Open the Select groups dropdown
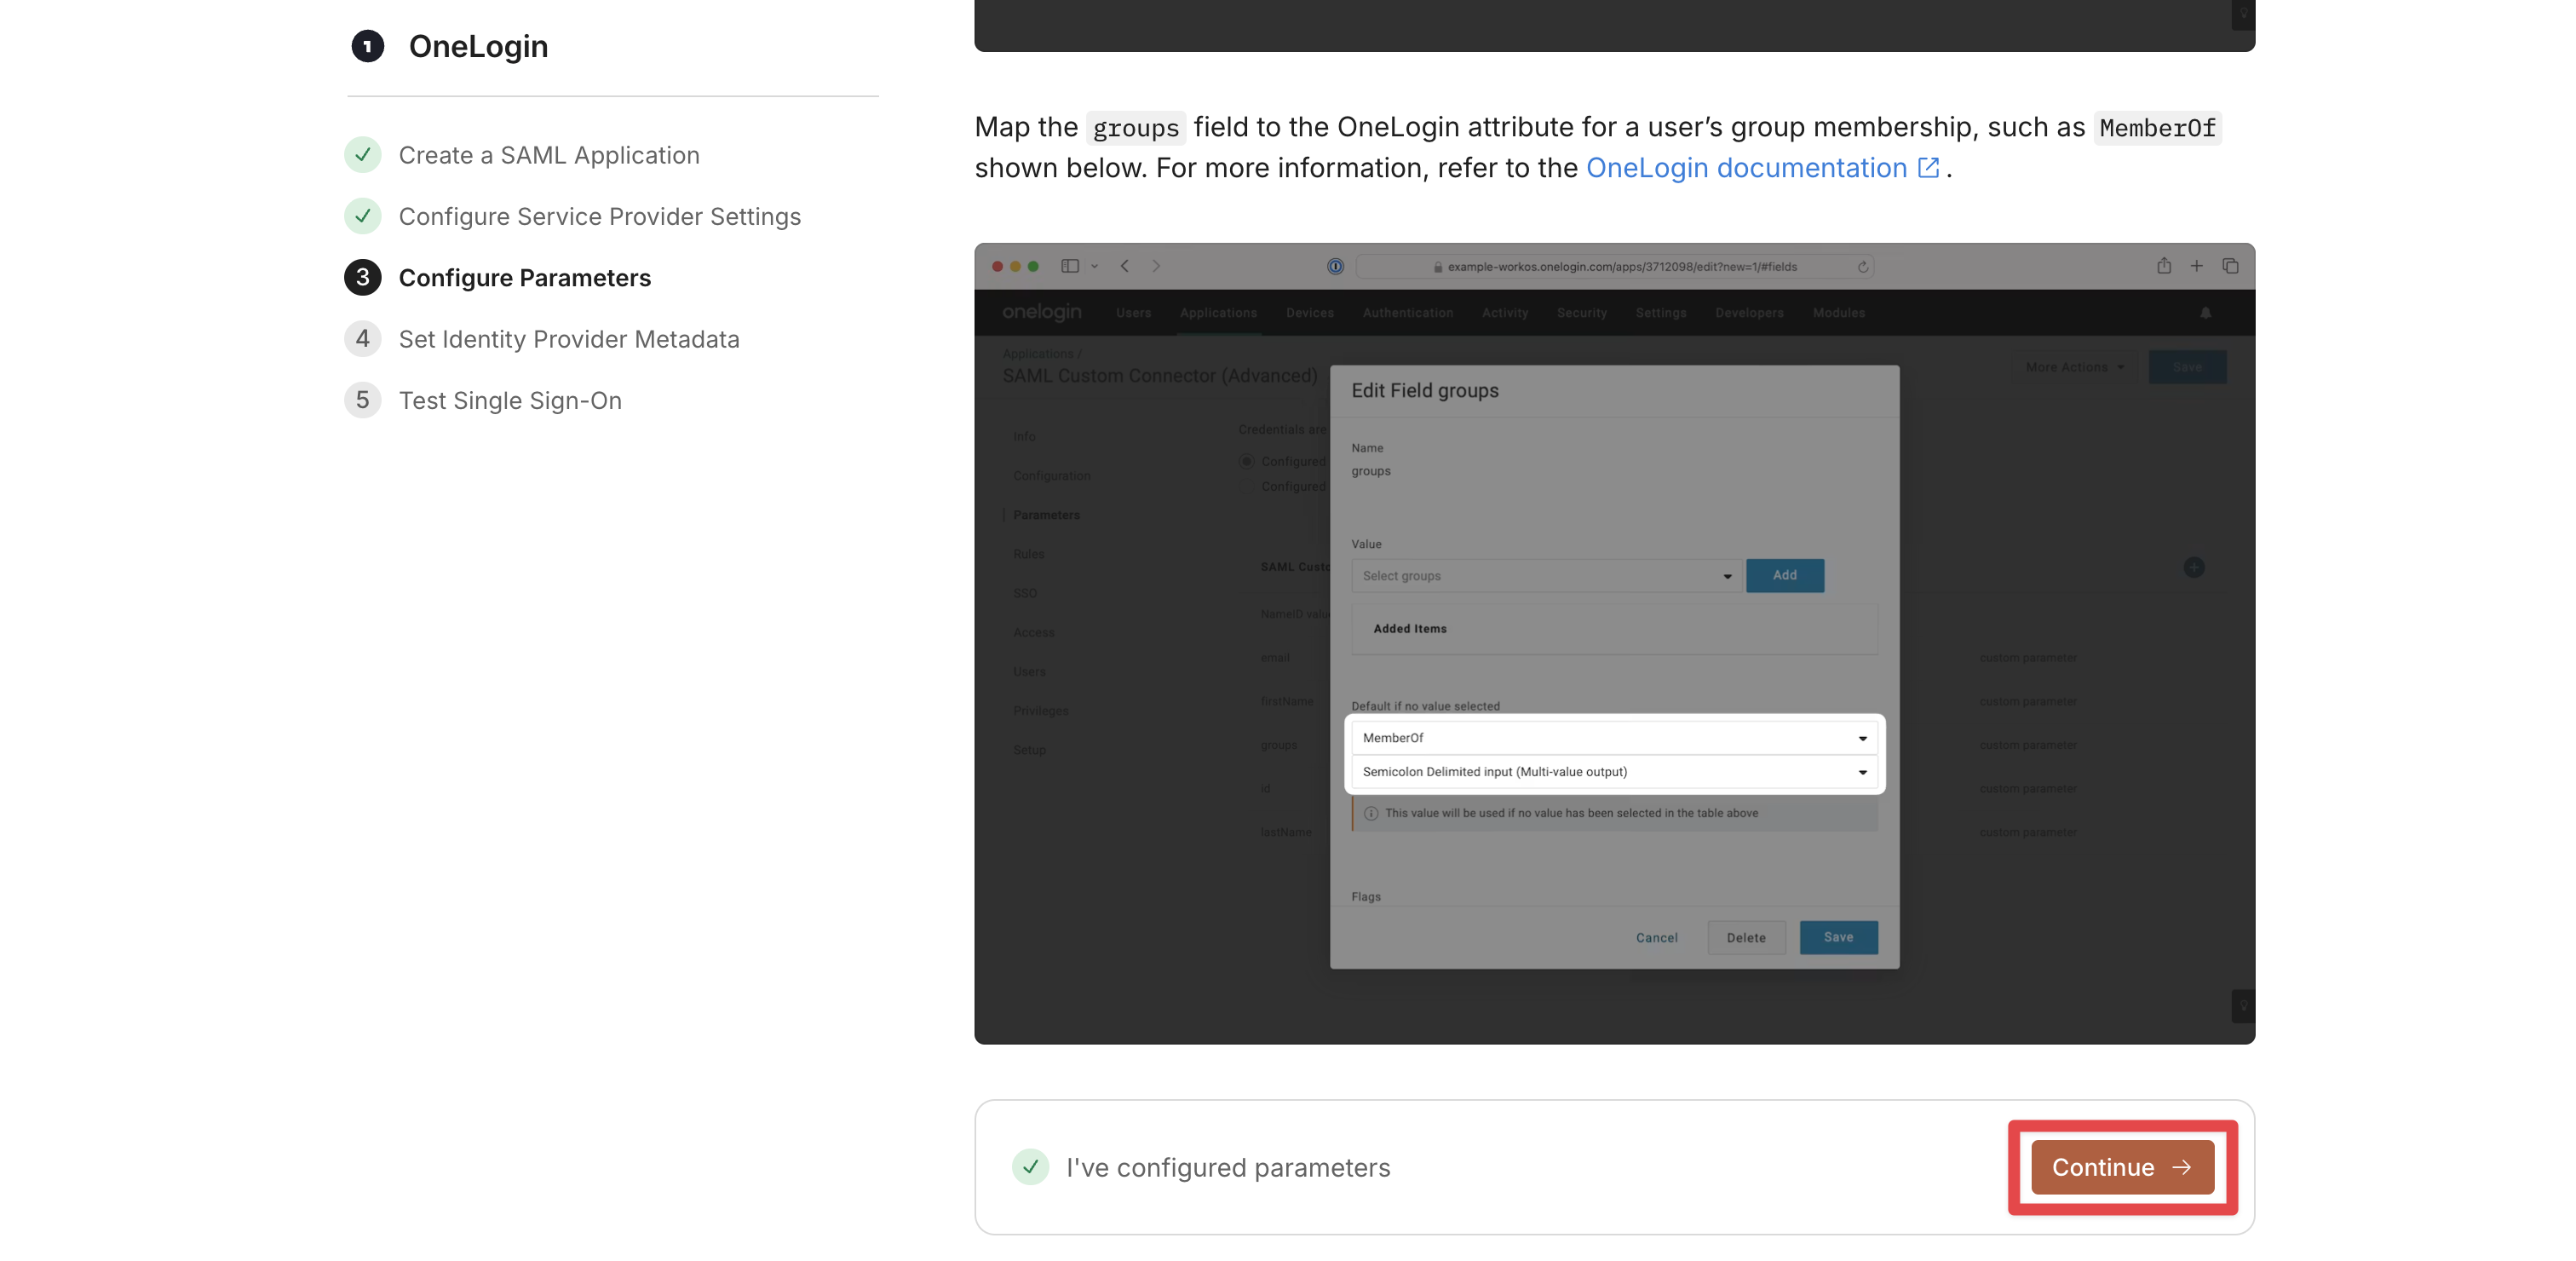Viewport: 2576px width, 1261px height. coord(1546,576)
